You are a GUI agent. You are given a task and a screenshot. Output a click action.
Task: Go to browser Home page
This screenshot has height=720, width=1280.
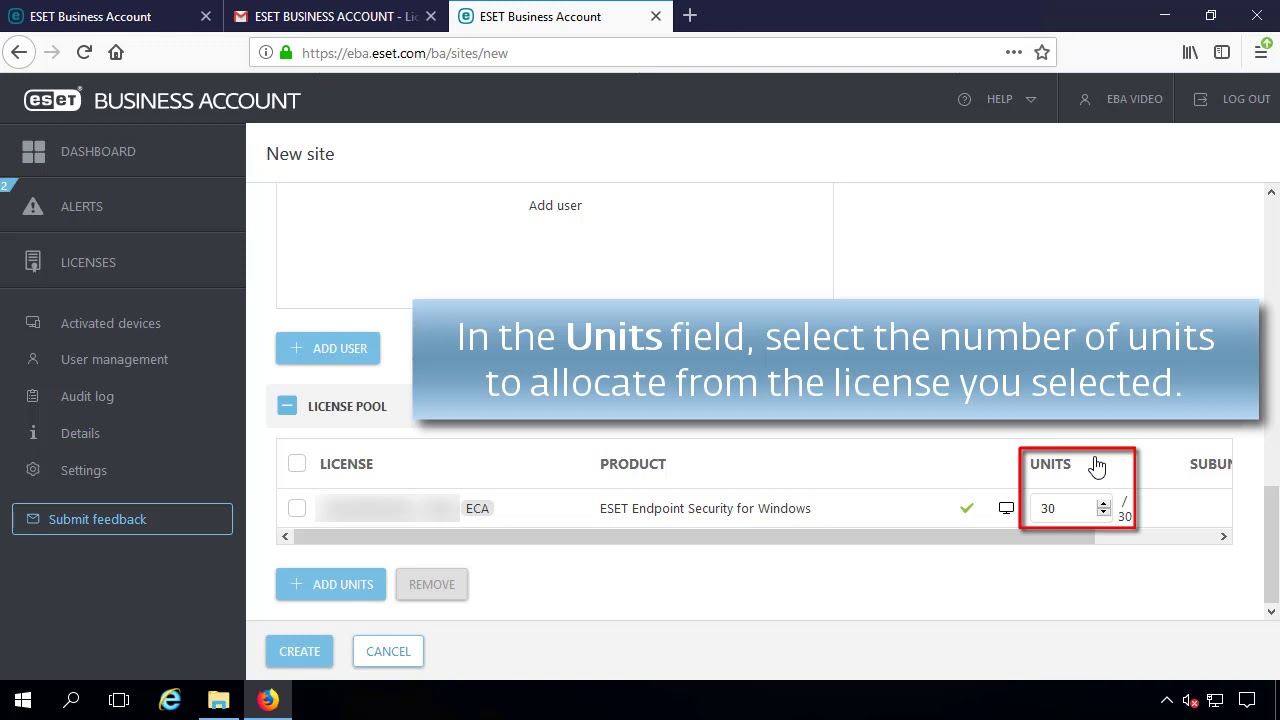[116, 52]
